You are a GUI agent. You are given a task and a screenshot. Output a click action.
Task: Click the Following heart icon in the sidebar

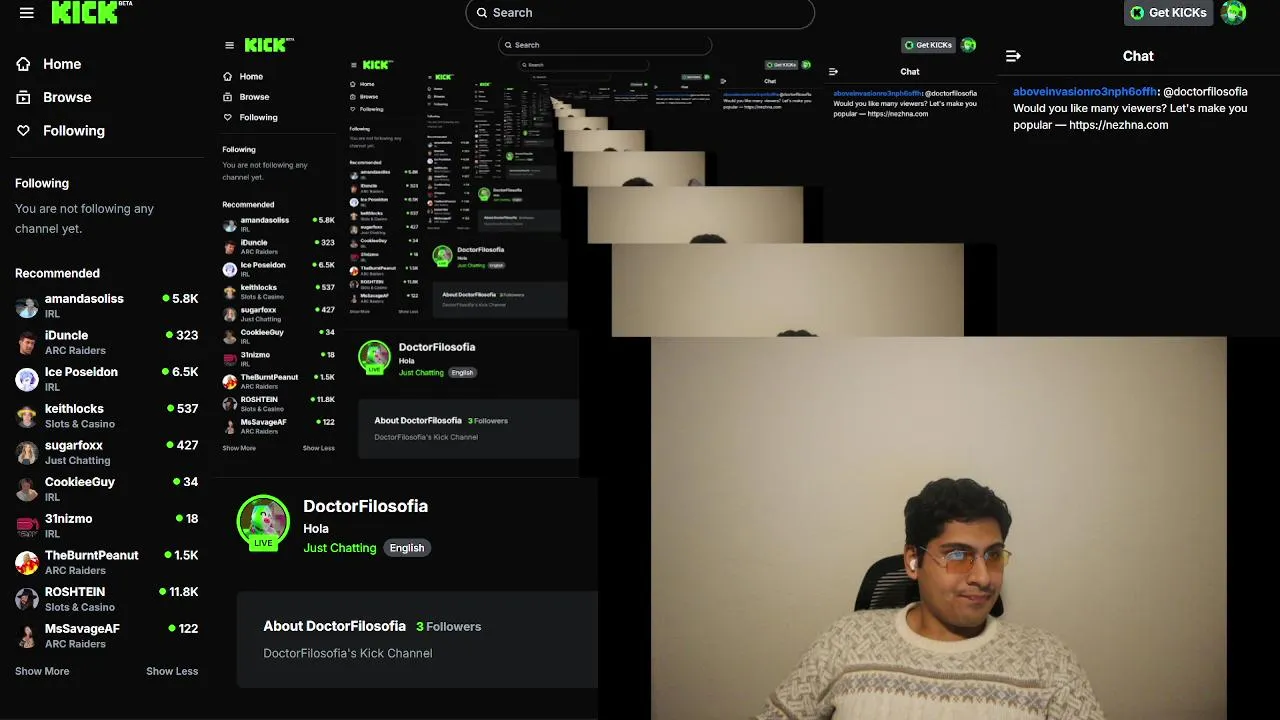click(24, 131)
